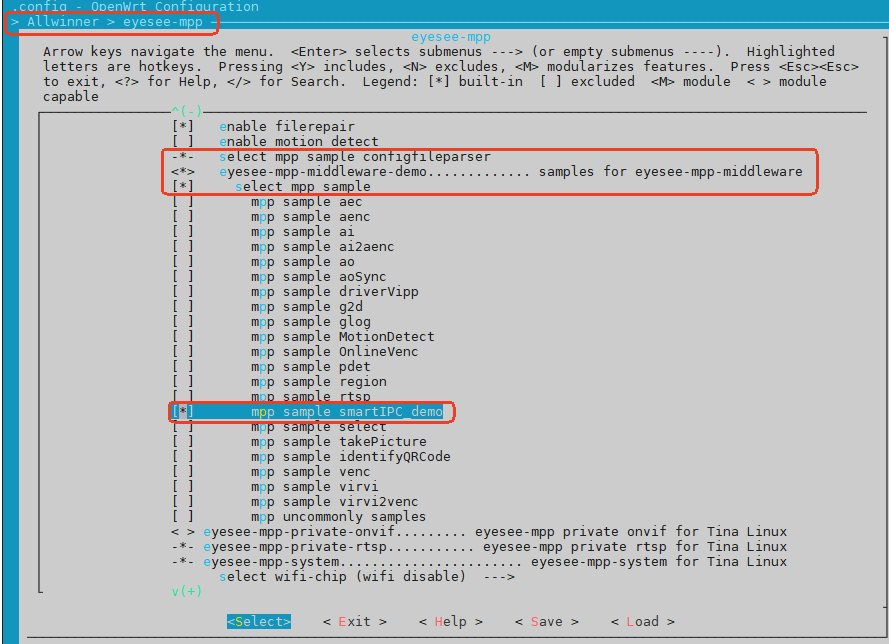Image resolution: width=889 pixels, height=644 pixels.
Task: Open the select wifi-chip submenu
Action: 366,577
